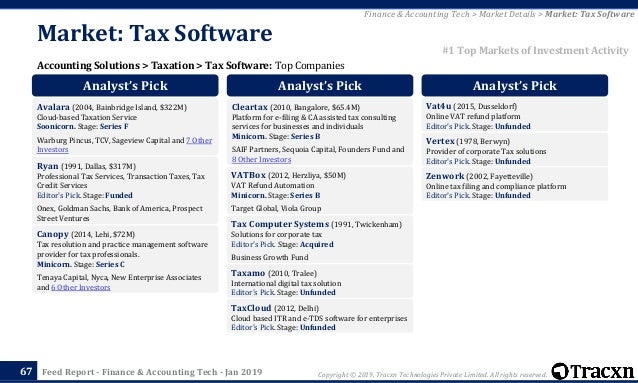Click the Avalara company name
The height and width of the screenshot is (383, 638).
(53, 107)
